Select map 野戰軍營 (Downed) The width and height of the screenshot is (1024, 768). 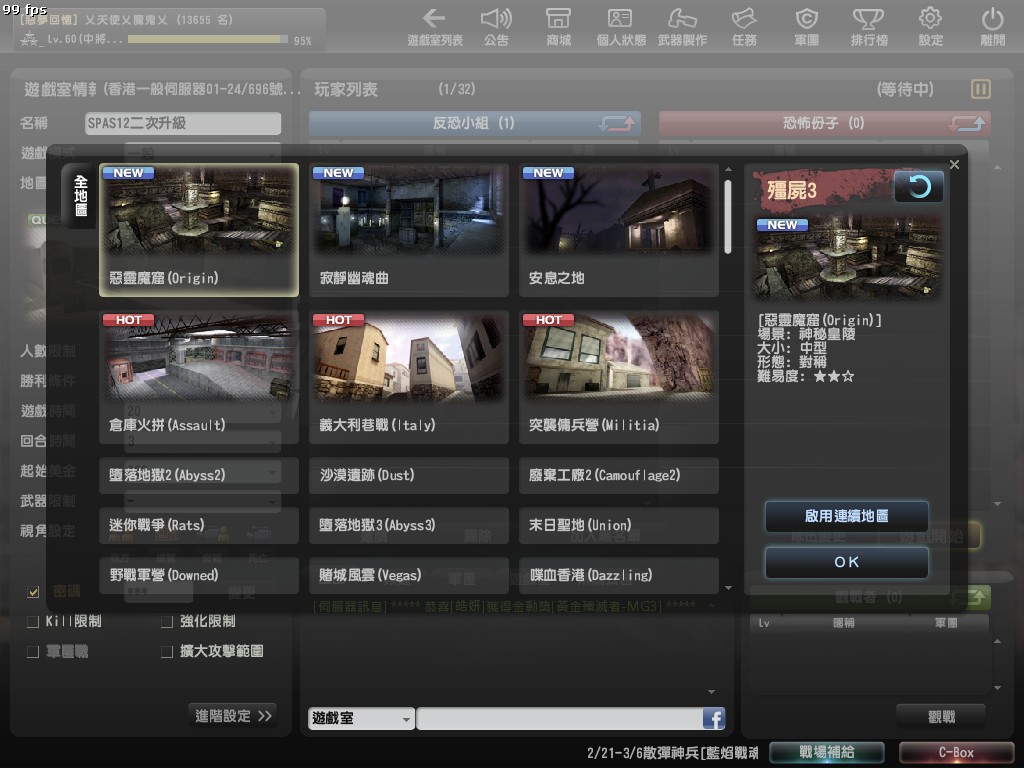(x=199, y=575)
